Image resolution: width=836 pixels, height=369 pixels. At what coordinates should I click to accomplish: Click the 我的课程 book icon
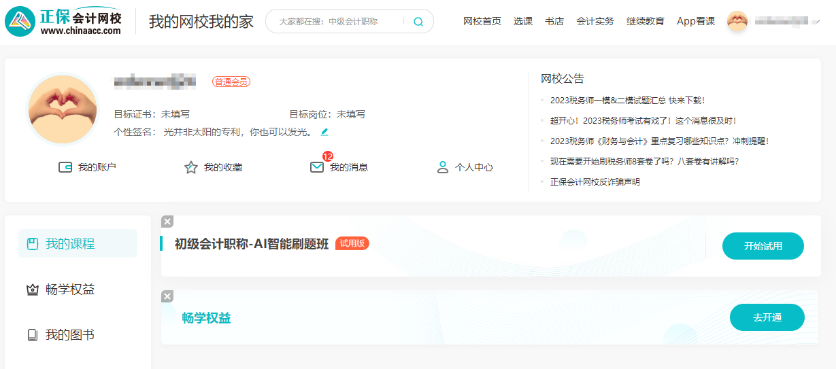[x=33, y=244]
